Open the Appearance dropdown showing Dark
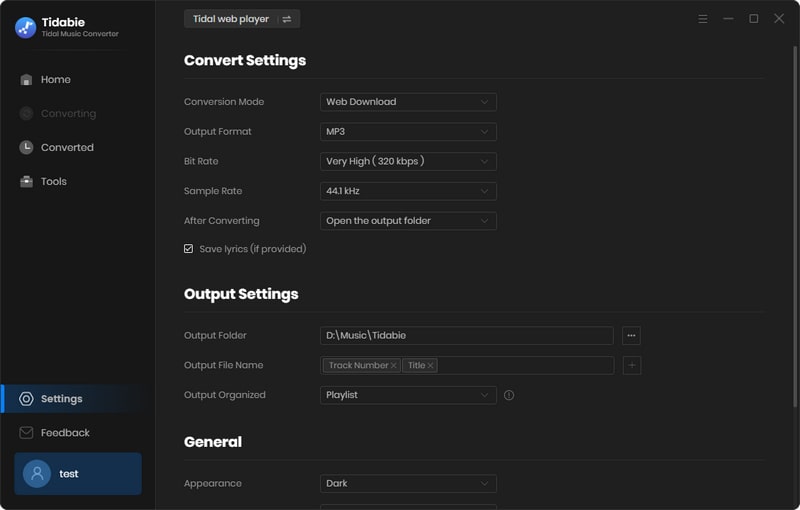The height and width of the screenshot is (510, 800). pos(408,483)
